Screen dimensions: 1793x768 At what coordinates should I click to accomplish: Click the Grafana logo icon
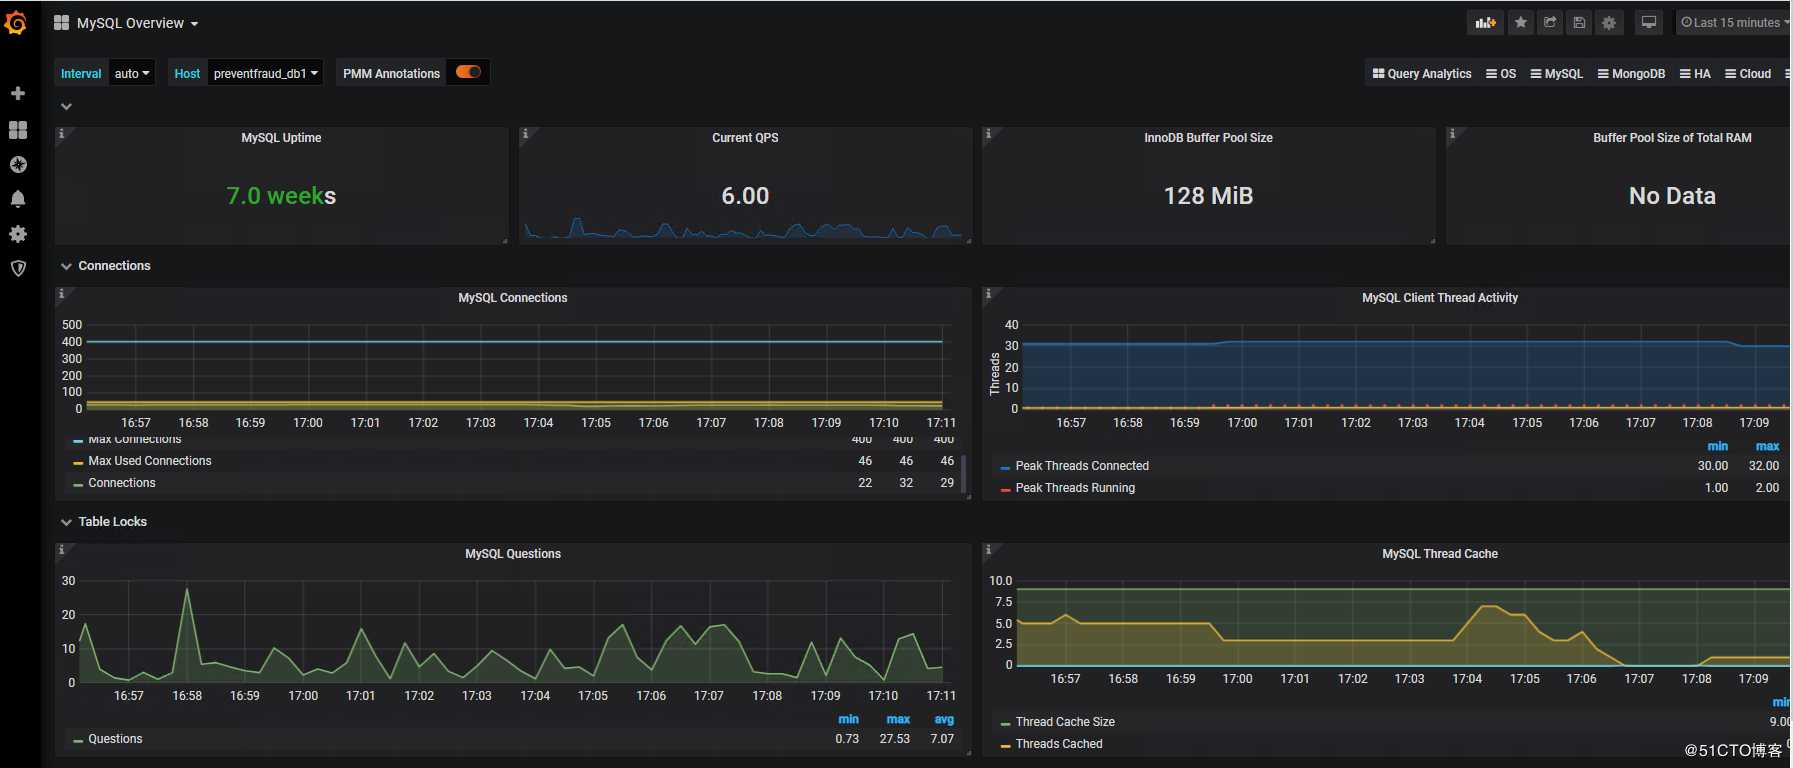pos(16,22)
